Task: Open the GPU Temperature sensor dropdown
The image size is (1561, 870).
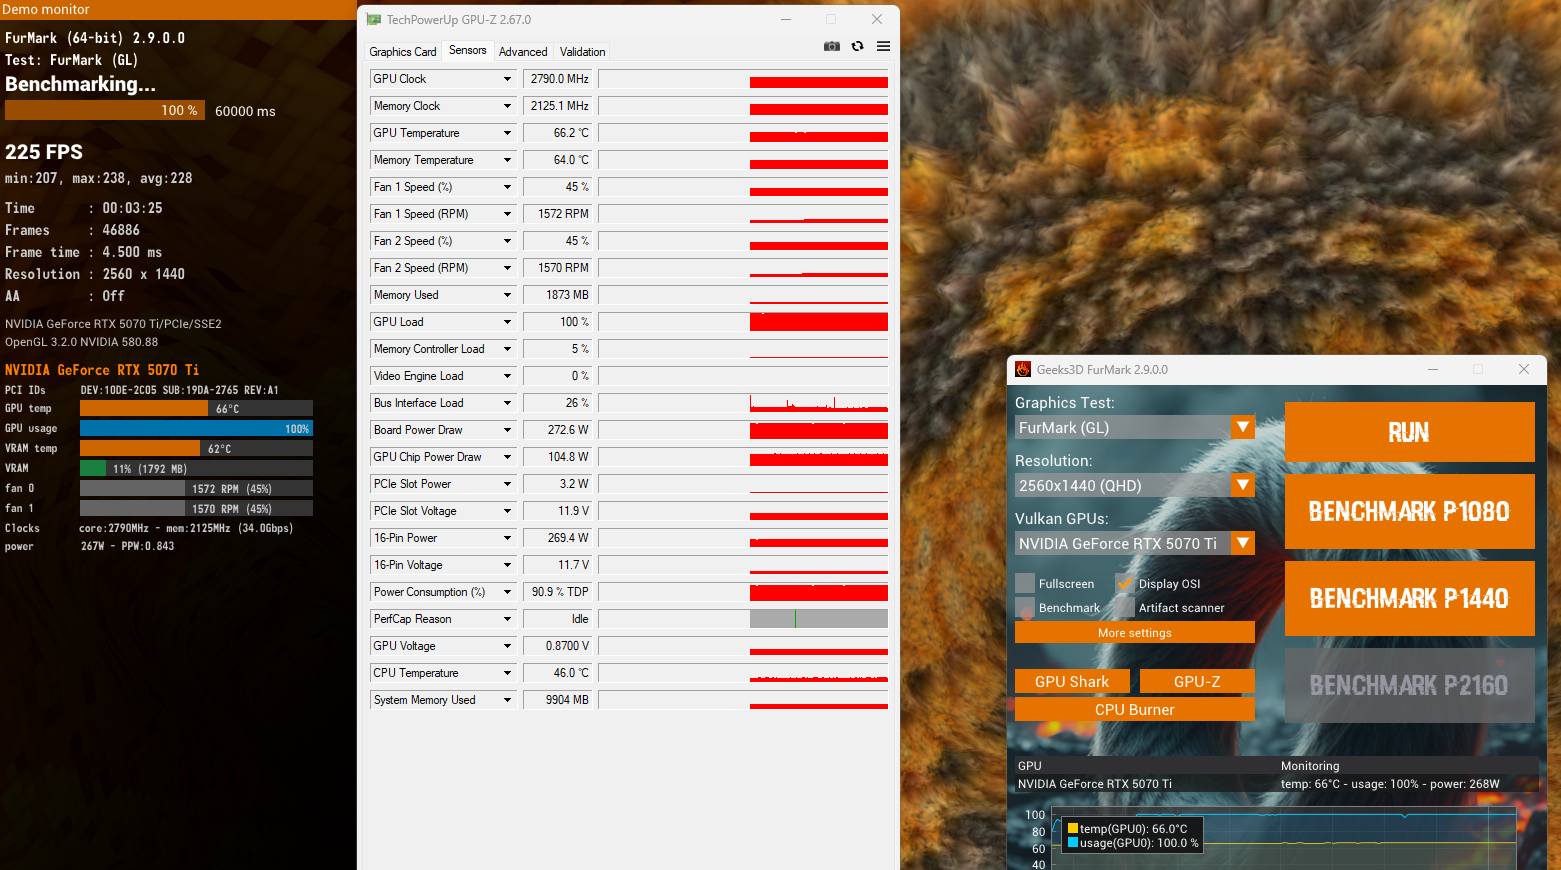Action: click(507, 133)
